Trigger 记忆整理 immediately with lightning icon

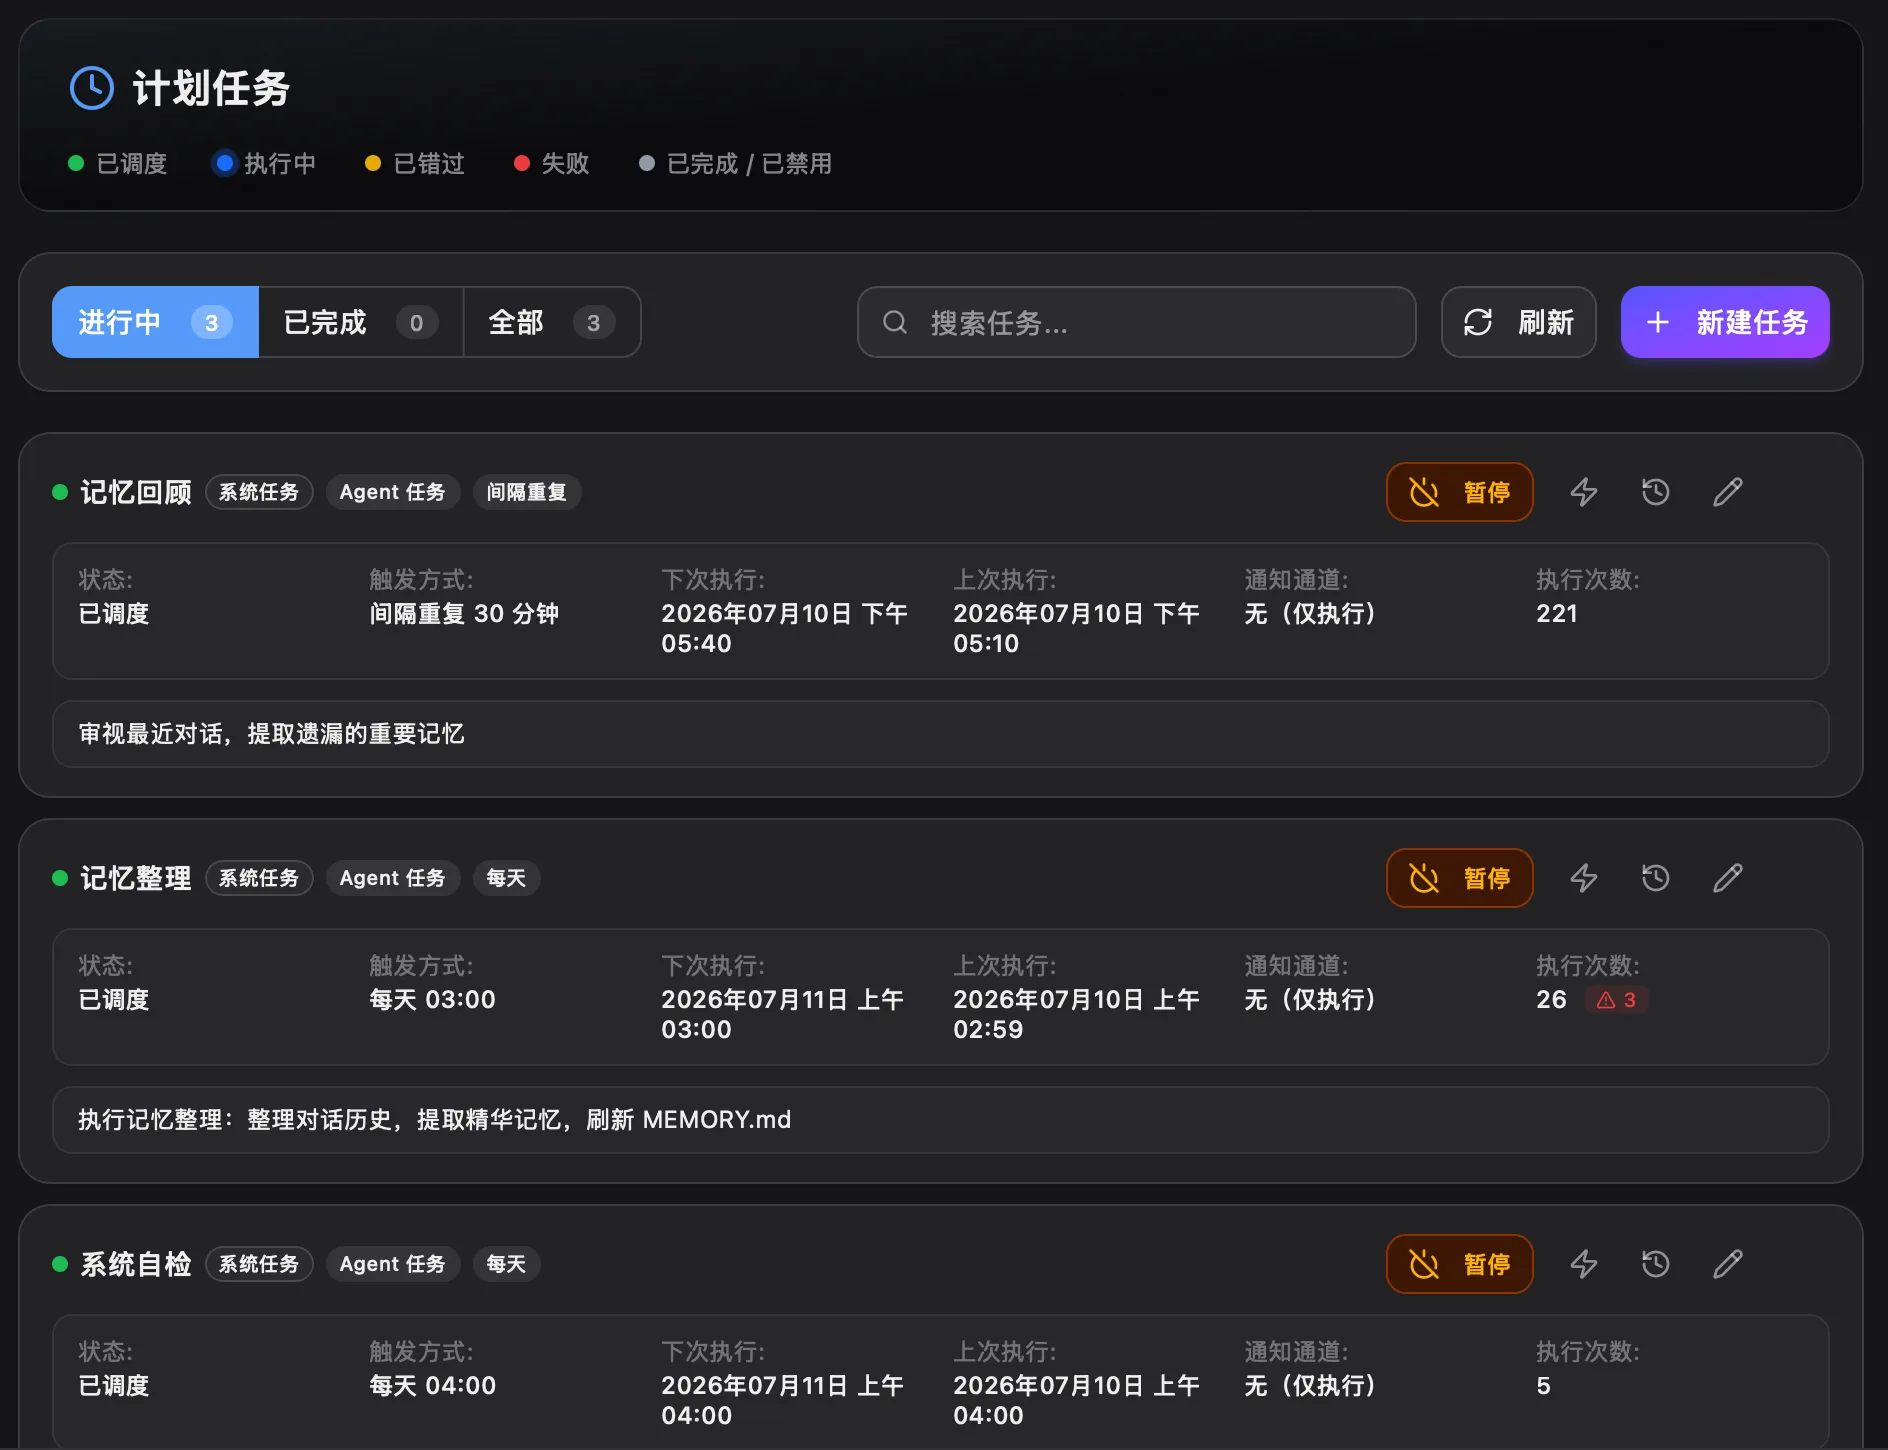tap(1584, 878)
